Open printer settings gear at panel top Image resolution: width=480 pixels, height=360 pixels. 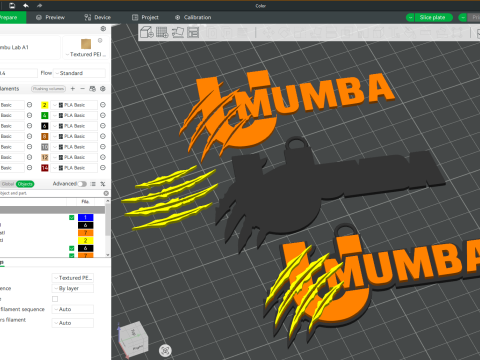tap(103, 29)
